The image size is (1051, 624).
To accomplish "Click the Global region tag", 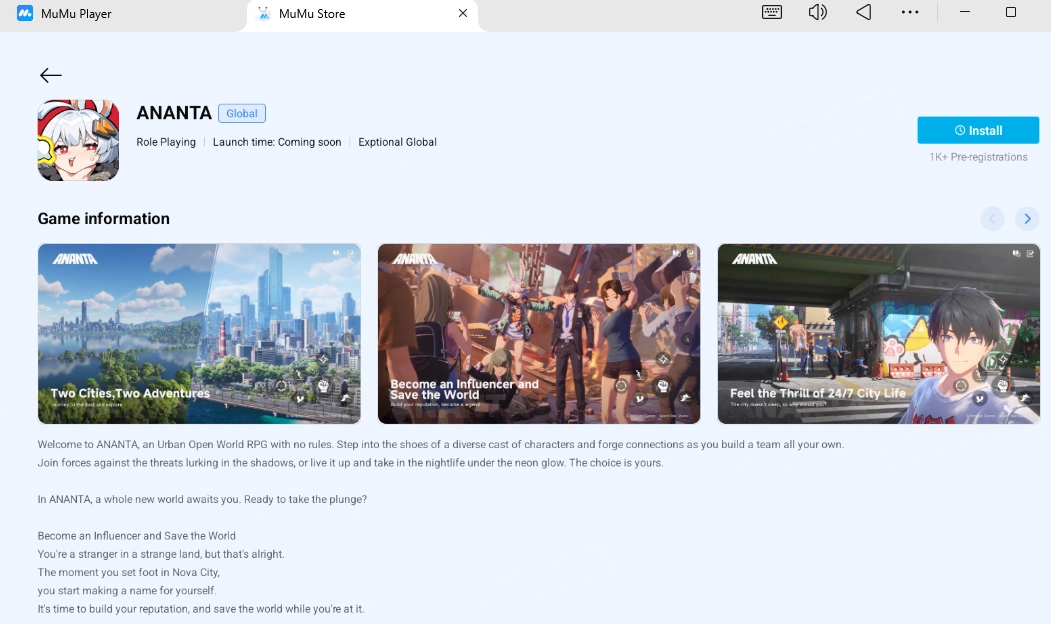I will 242,113.
